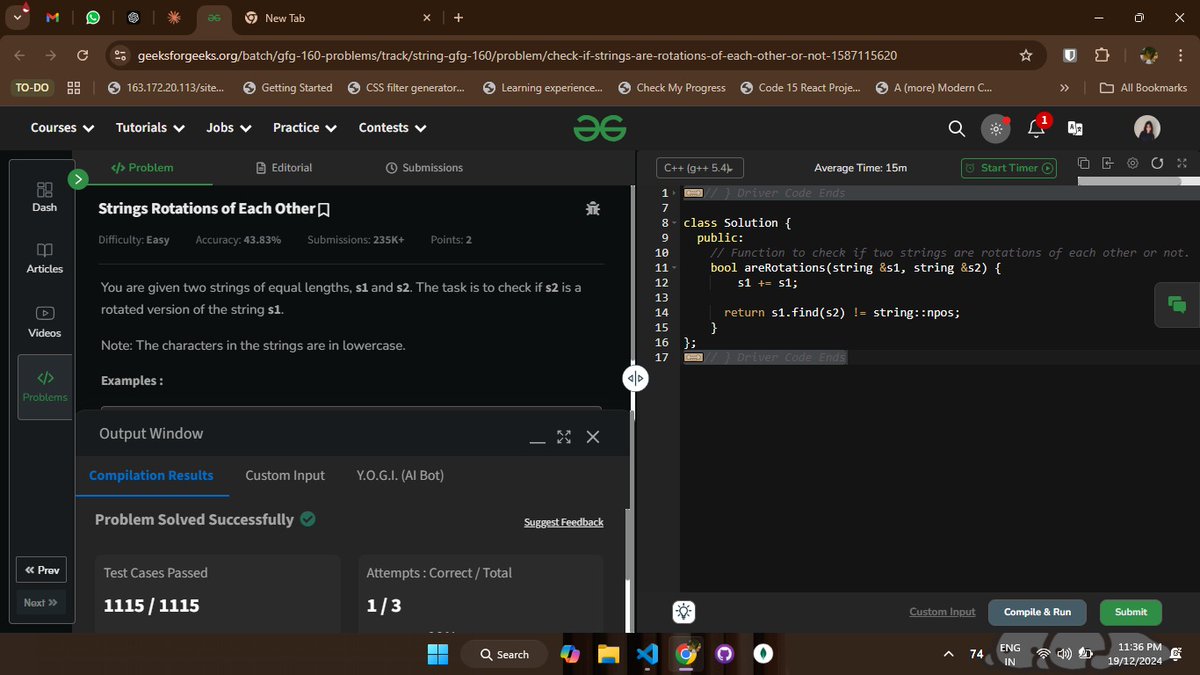This screenshot has width=1200, height=675.
Task: Switch to Custom Input tab in Output Window
Action: [x=285, y=475]
